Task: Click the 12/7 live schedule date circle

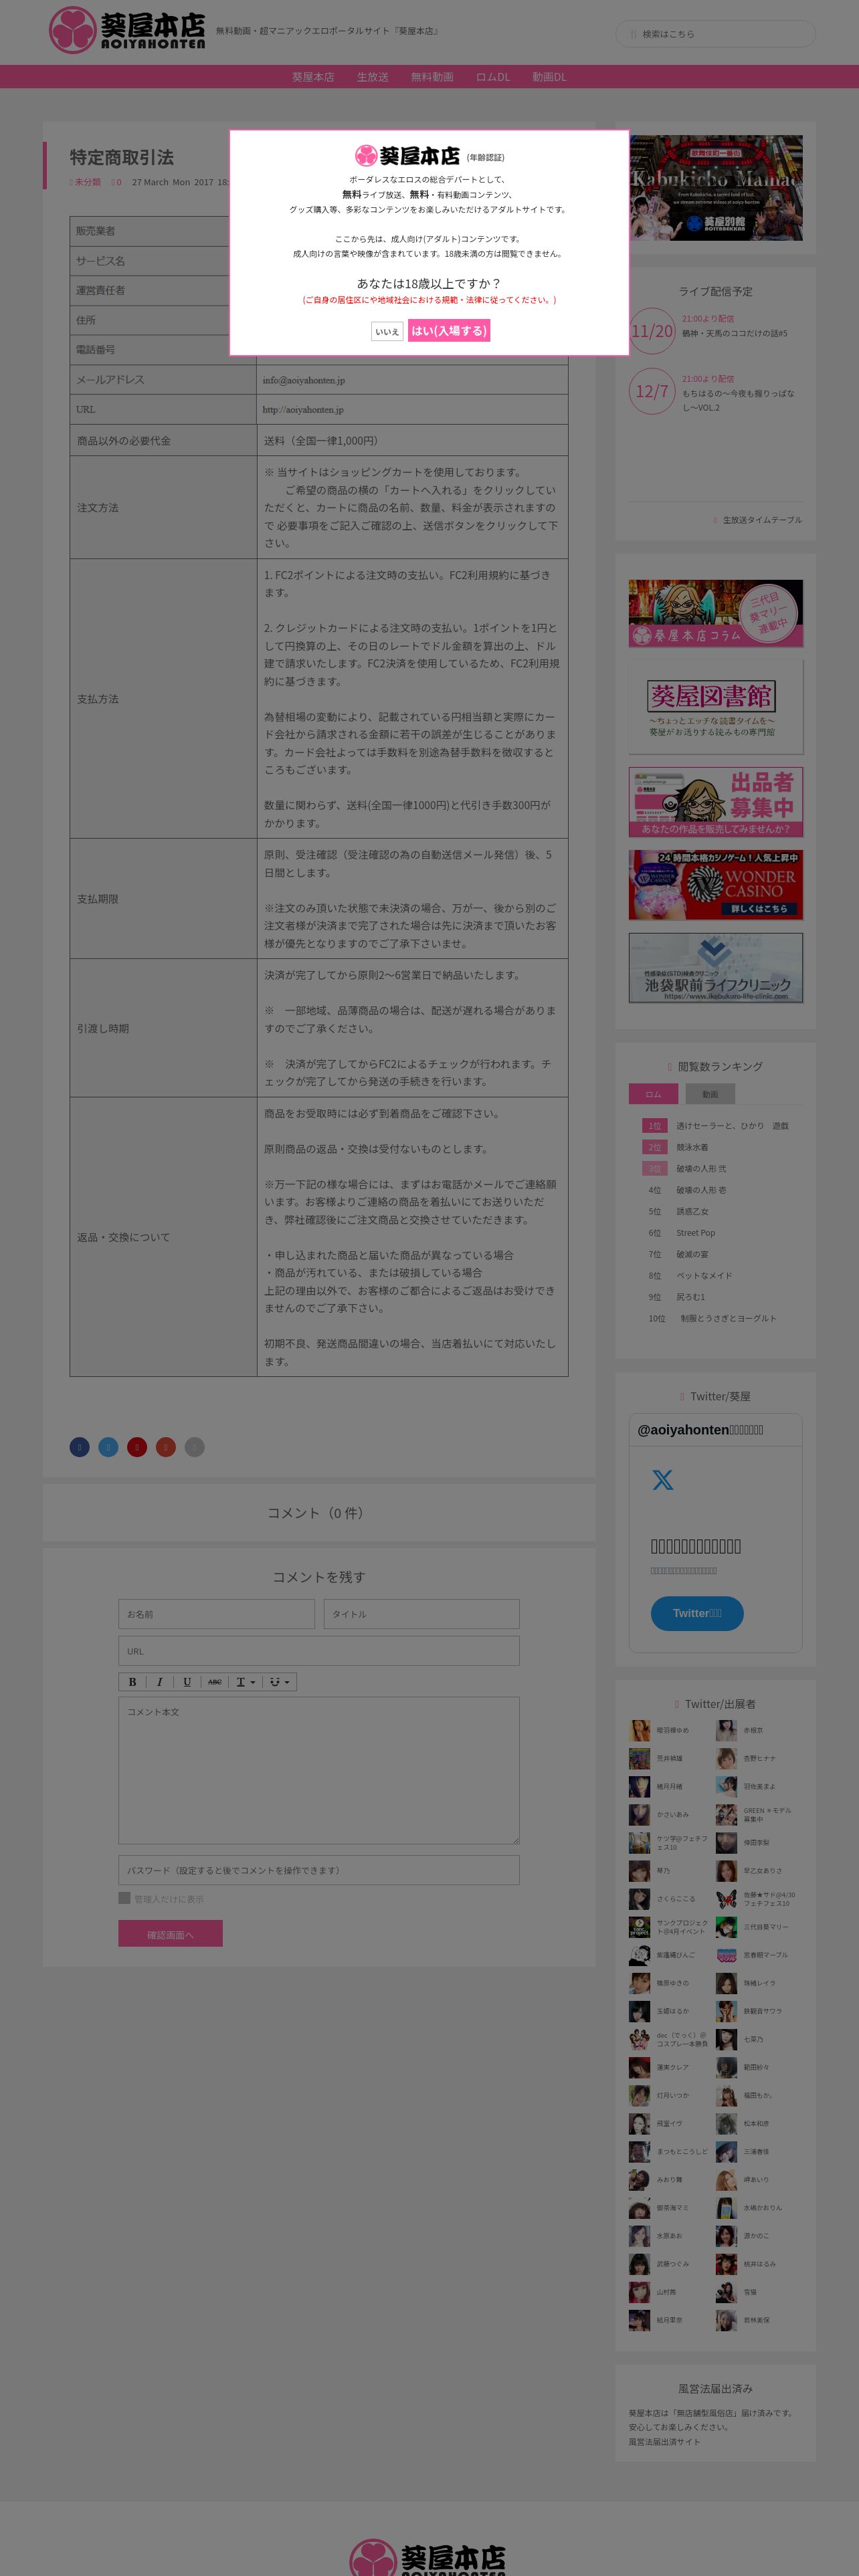Action: [x=652, y=391]
